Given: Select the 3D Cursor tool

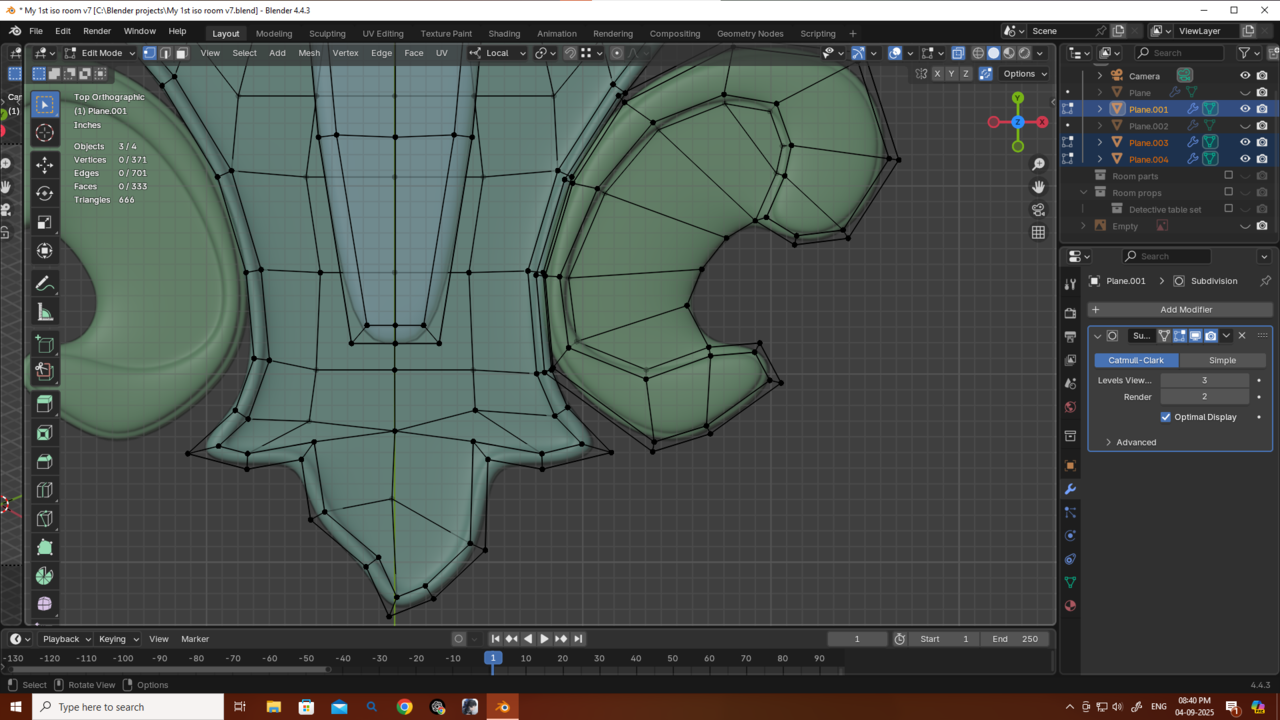Looking at the screenshot, I should tap(44, 134).
